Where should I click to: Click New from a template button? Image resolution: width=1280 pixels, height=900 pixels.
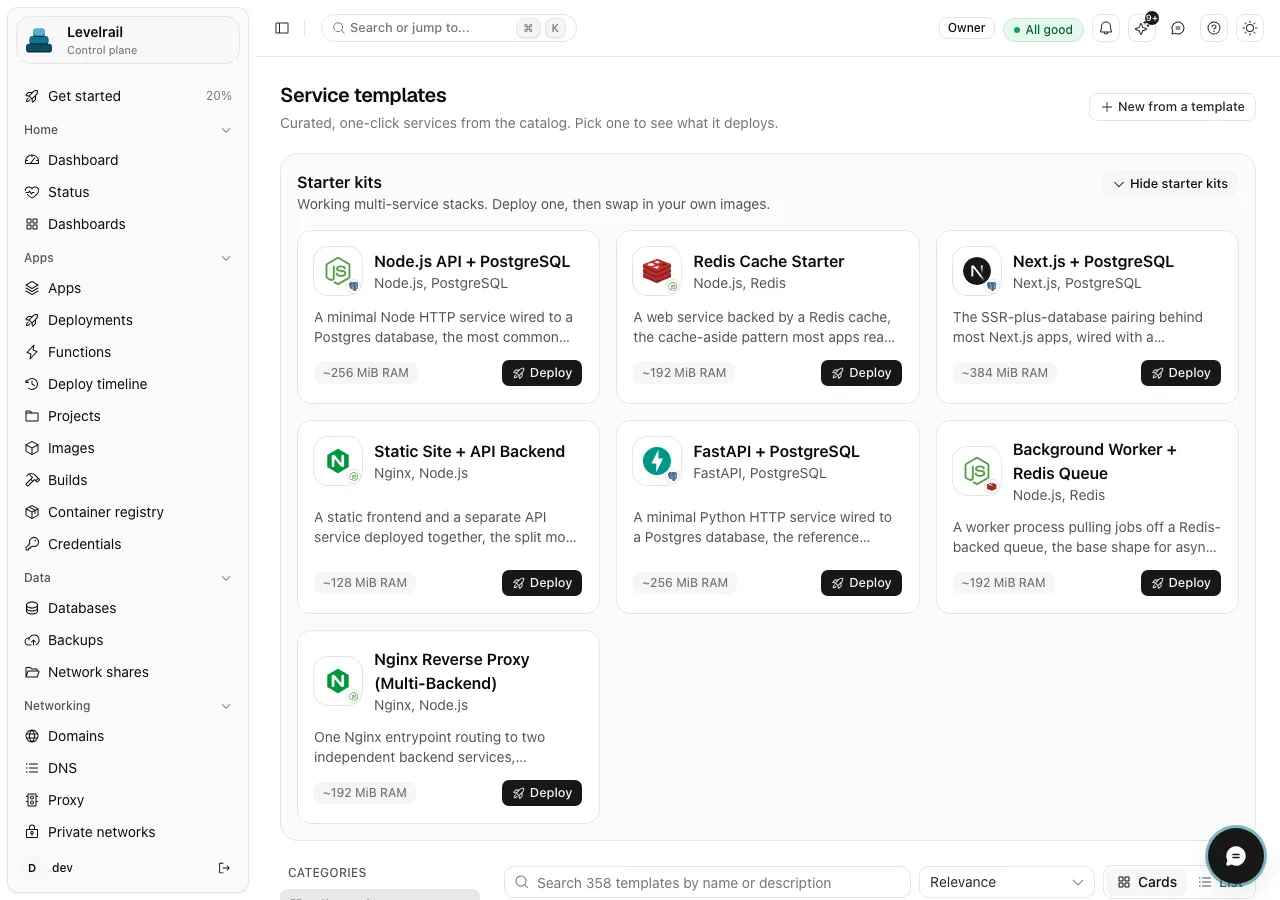tap(1172, 107)
